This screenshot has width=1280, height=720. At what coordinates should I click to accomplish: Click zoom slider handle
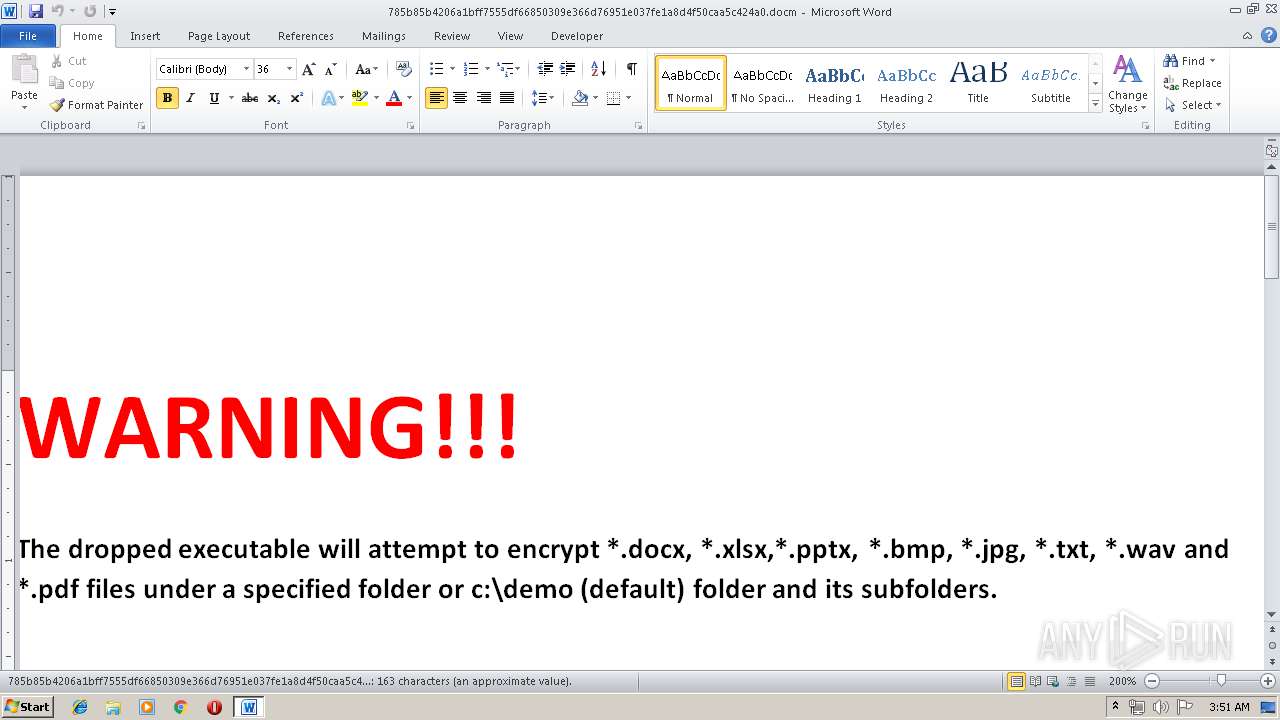[1221, 681]
